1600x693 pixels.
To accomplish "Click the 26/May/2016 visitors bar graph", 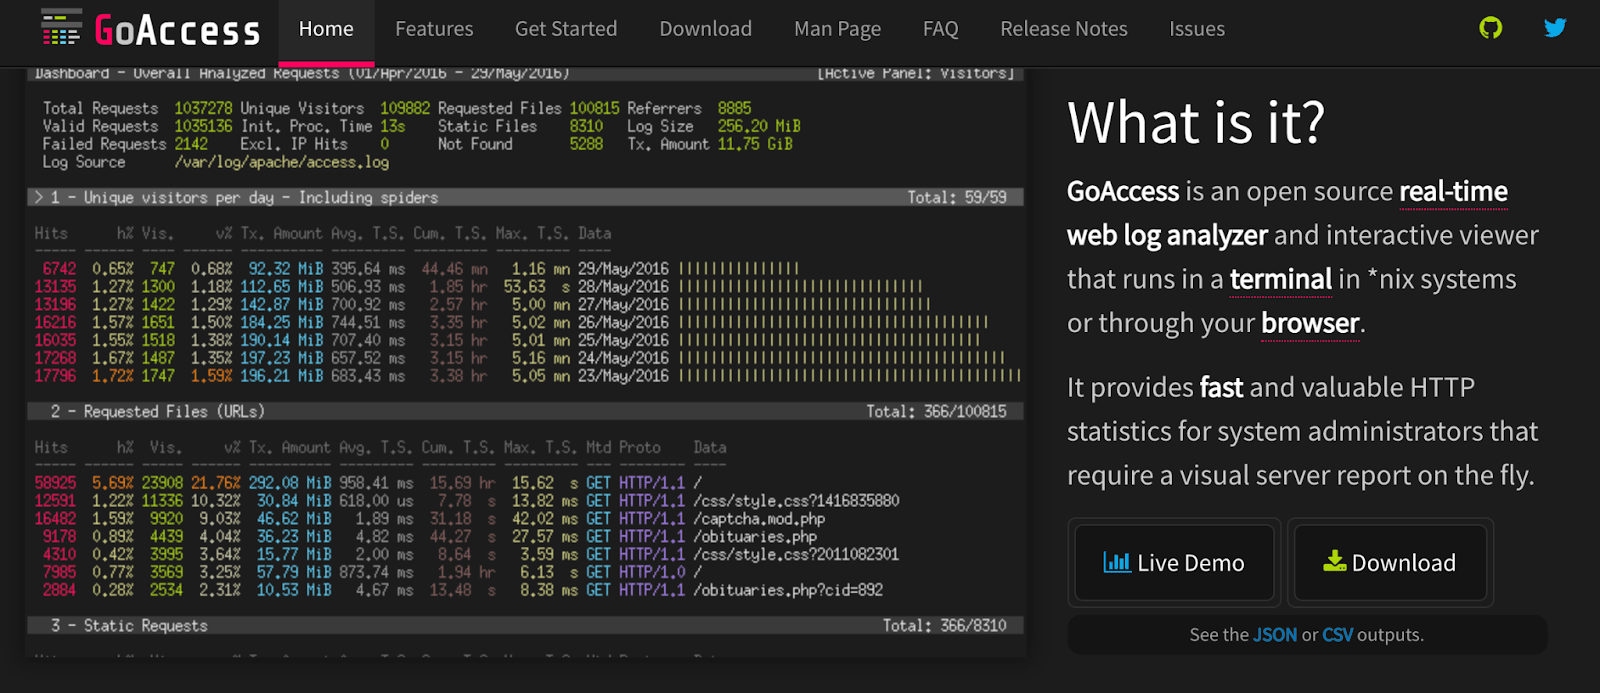I will (834, 323).
